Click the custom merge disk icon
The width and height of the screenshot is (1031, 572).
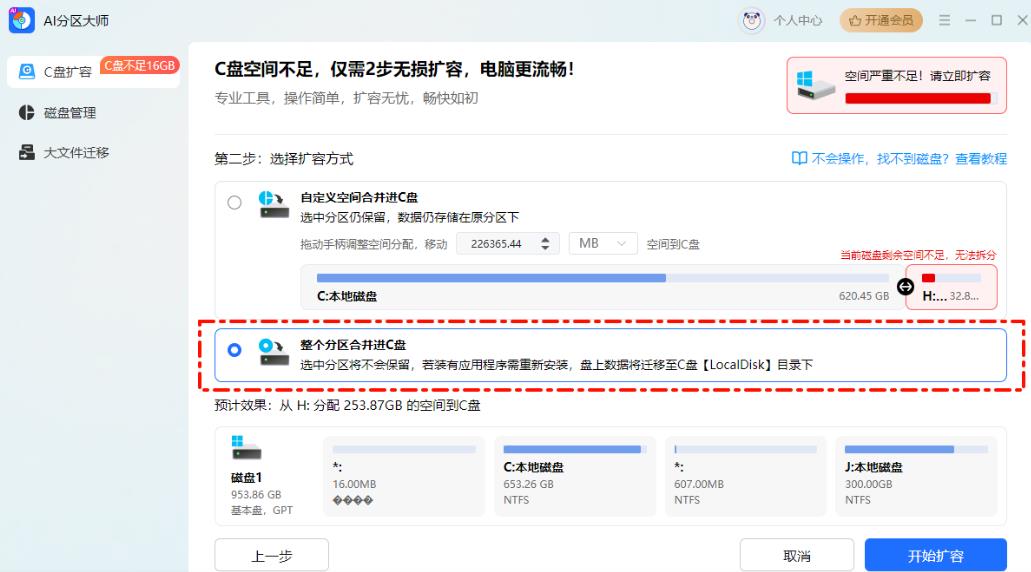coord(274,204)
